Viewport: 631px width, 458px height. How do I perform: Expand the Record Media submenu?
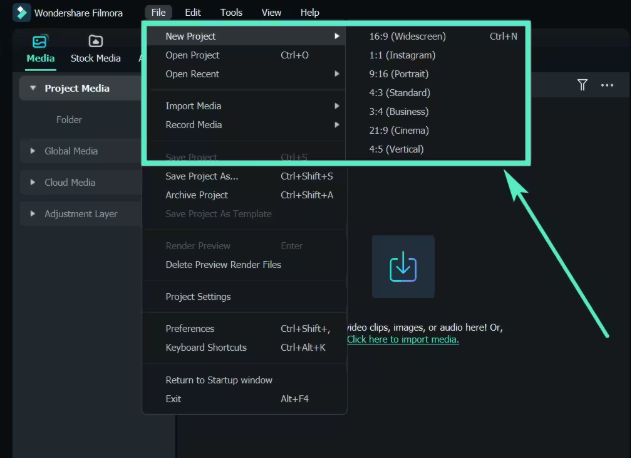coord(246,125)
